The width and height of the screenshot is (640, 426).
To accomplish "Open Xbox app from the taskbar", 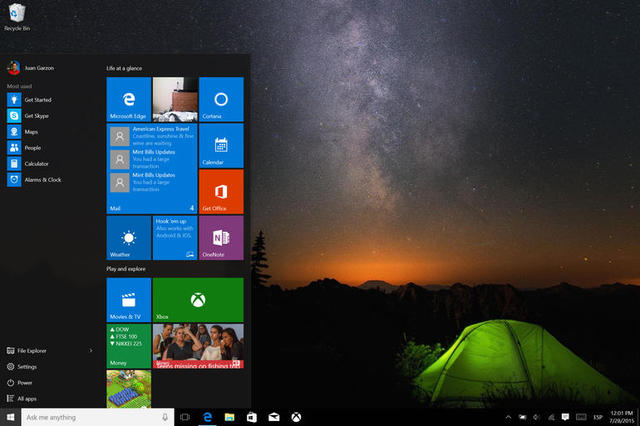I will (x=296, y=417).
